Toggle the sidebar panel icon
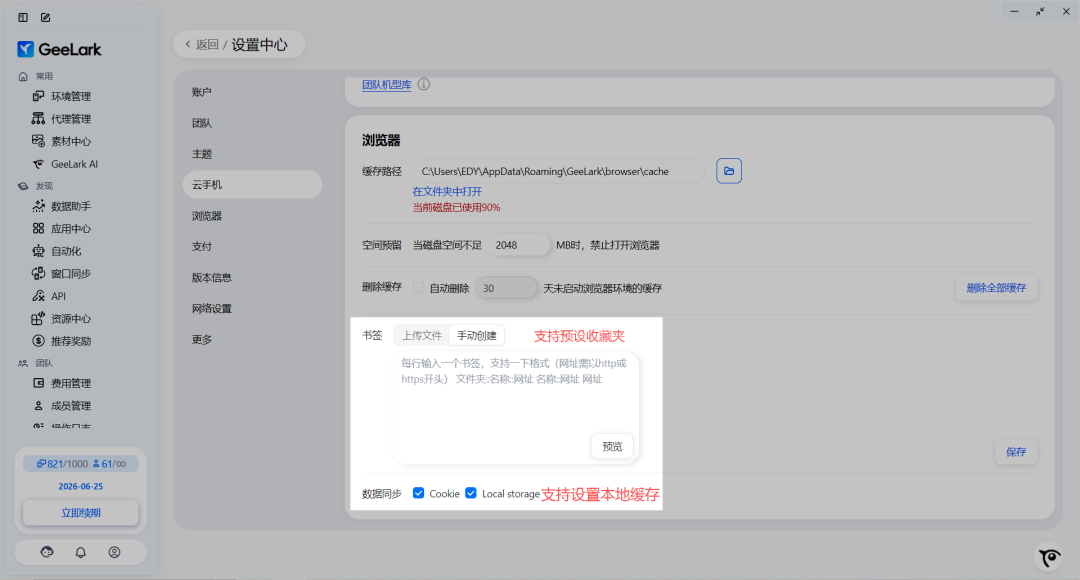This screenshot has width=1080, height=580. [x=23, y=17]
